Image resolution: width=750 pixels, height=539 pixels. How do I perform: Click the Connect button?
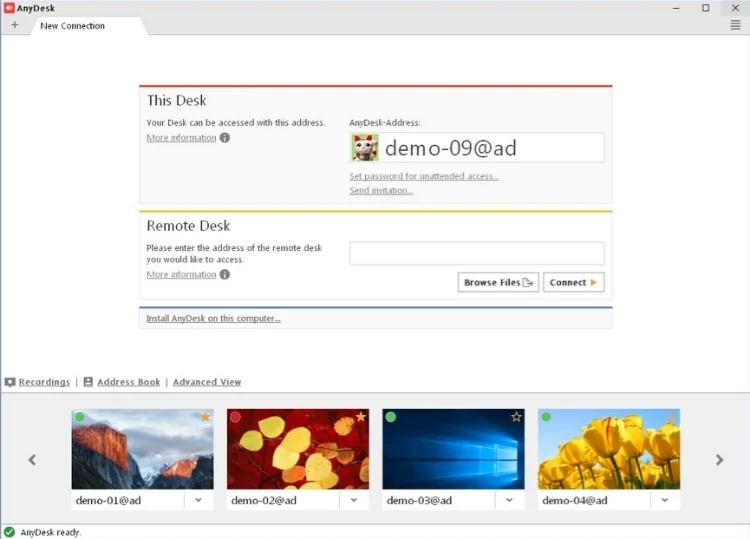(574, 282)
